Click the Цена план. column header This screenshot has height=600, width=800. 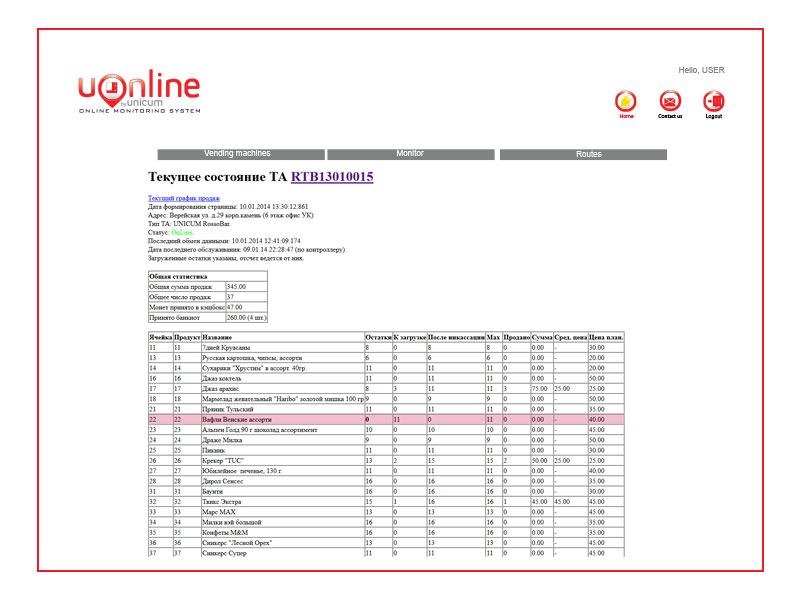coord(606,338)
